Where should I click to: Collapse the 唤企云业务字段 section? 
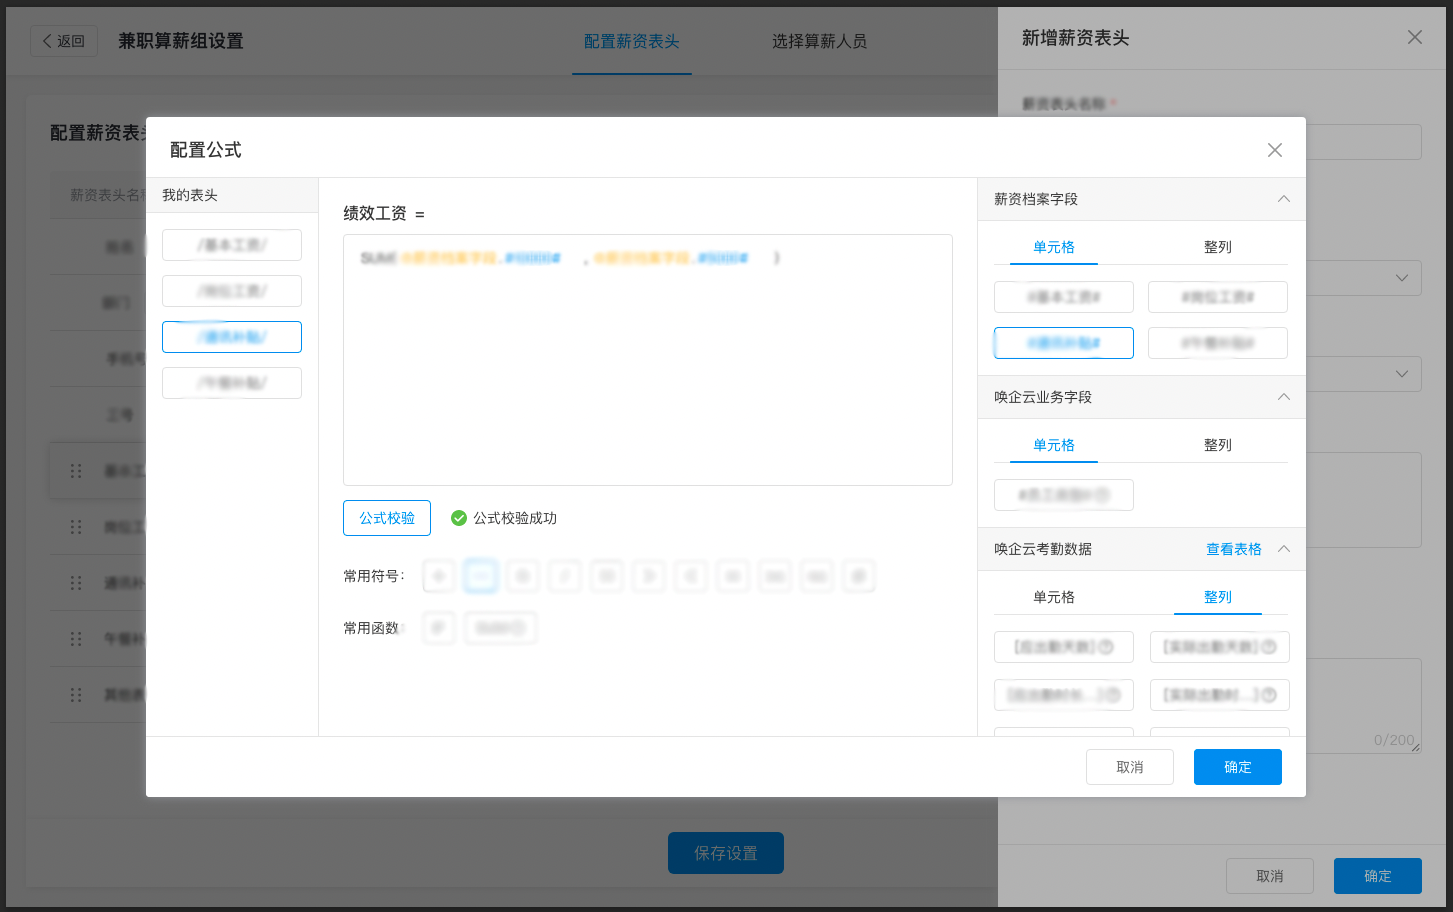tap(1284, 397)
